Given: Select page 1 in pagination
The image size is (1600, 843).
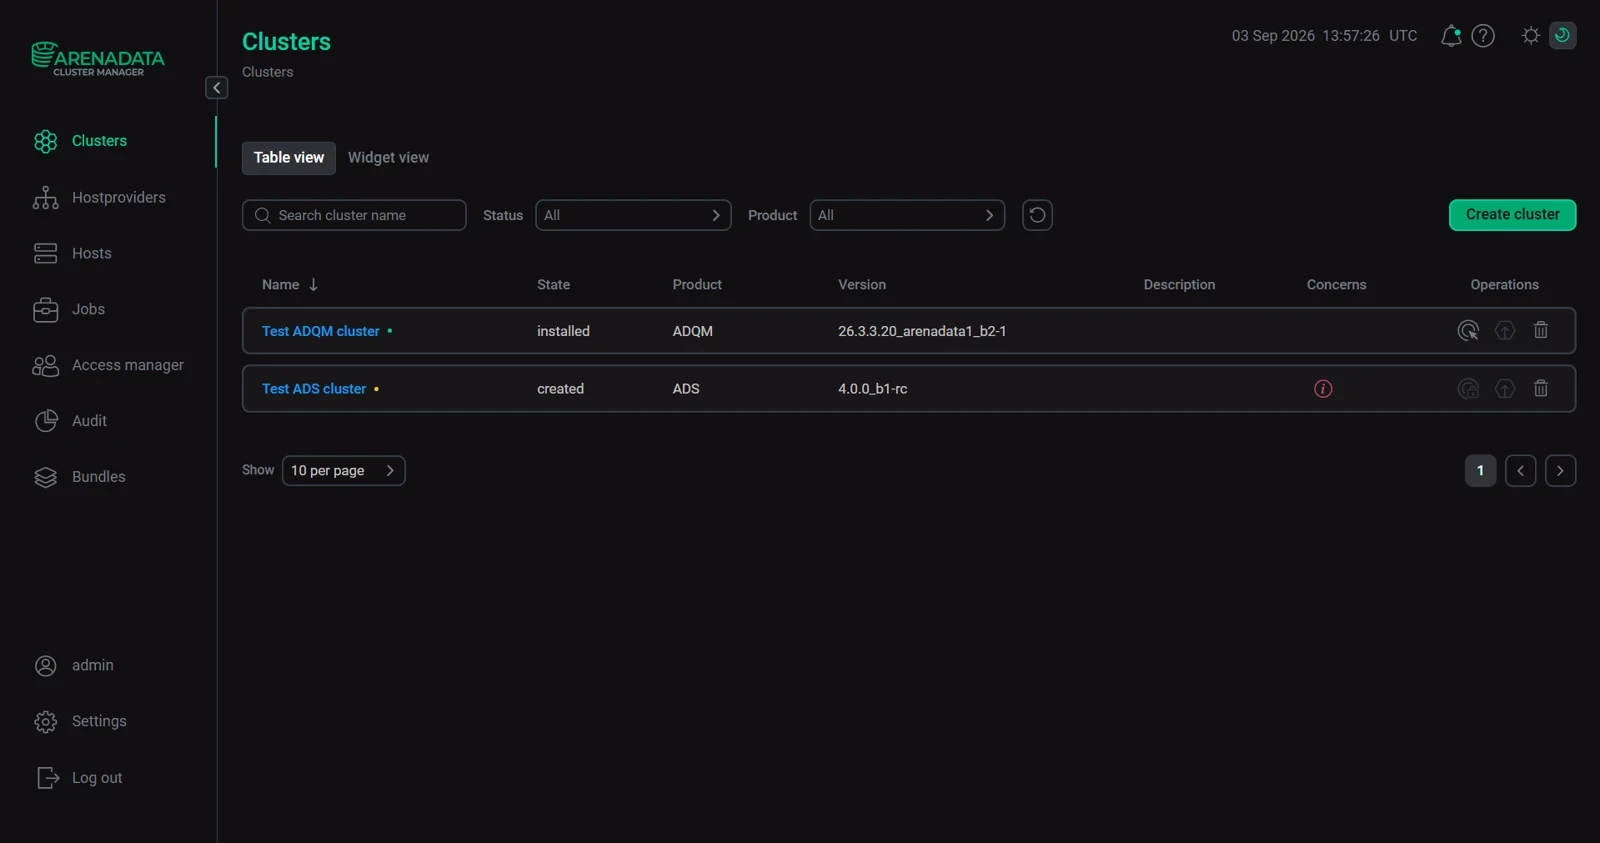Looking at the screenshot, I should tap(1480, 471).
